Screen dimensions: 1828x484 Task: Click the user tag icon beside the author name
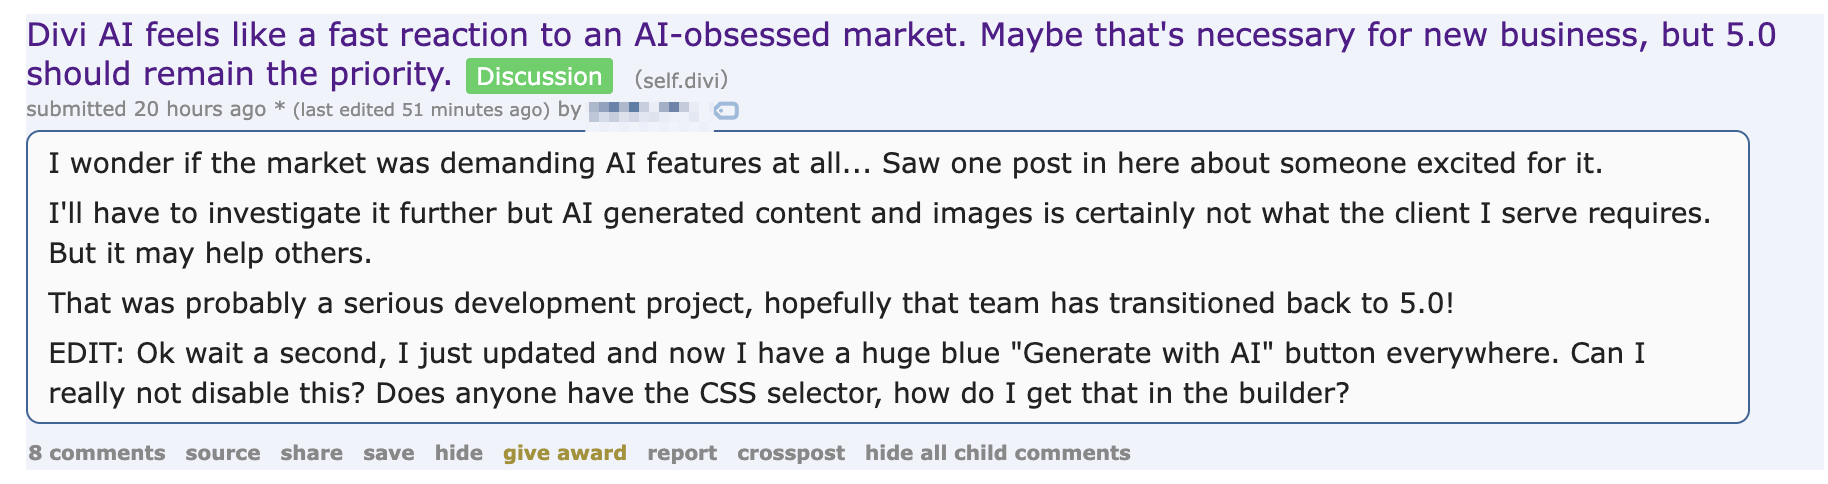(x=727, y=110)
